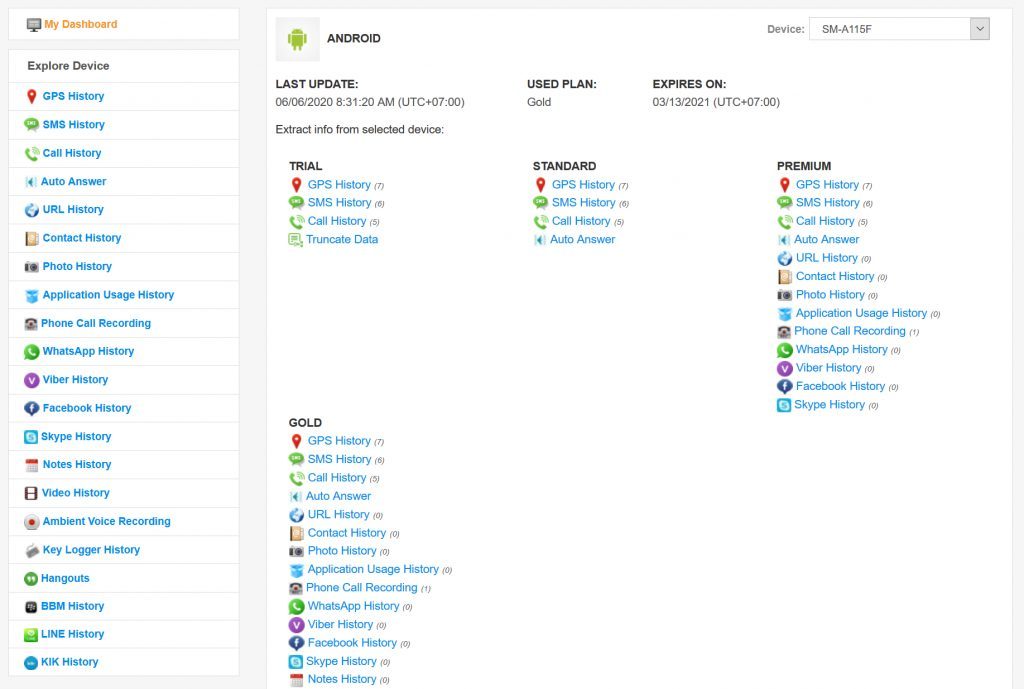Open URL History link under PREMIUM
1024x689 pixels.
[827, 257]
